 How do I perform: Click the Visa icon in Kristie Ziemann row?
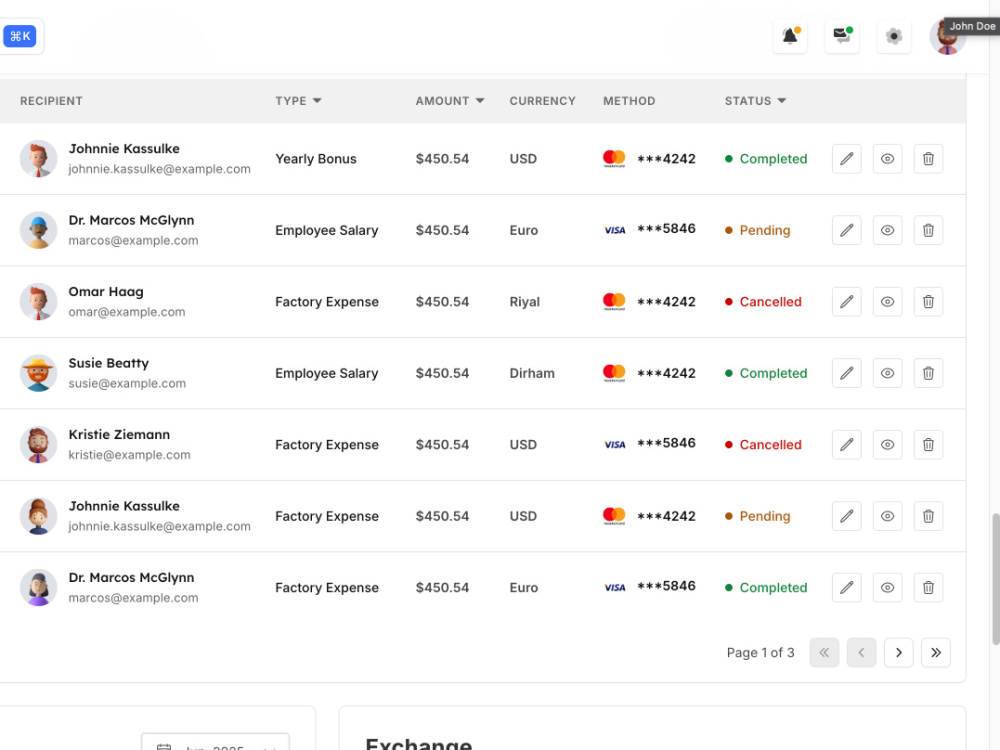coord(615,445)
